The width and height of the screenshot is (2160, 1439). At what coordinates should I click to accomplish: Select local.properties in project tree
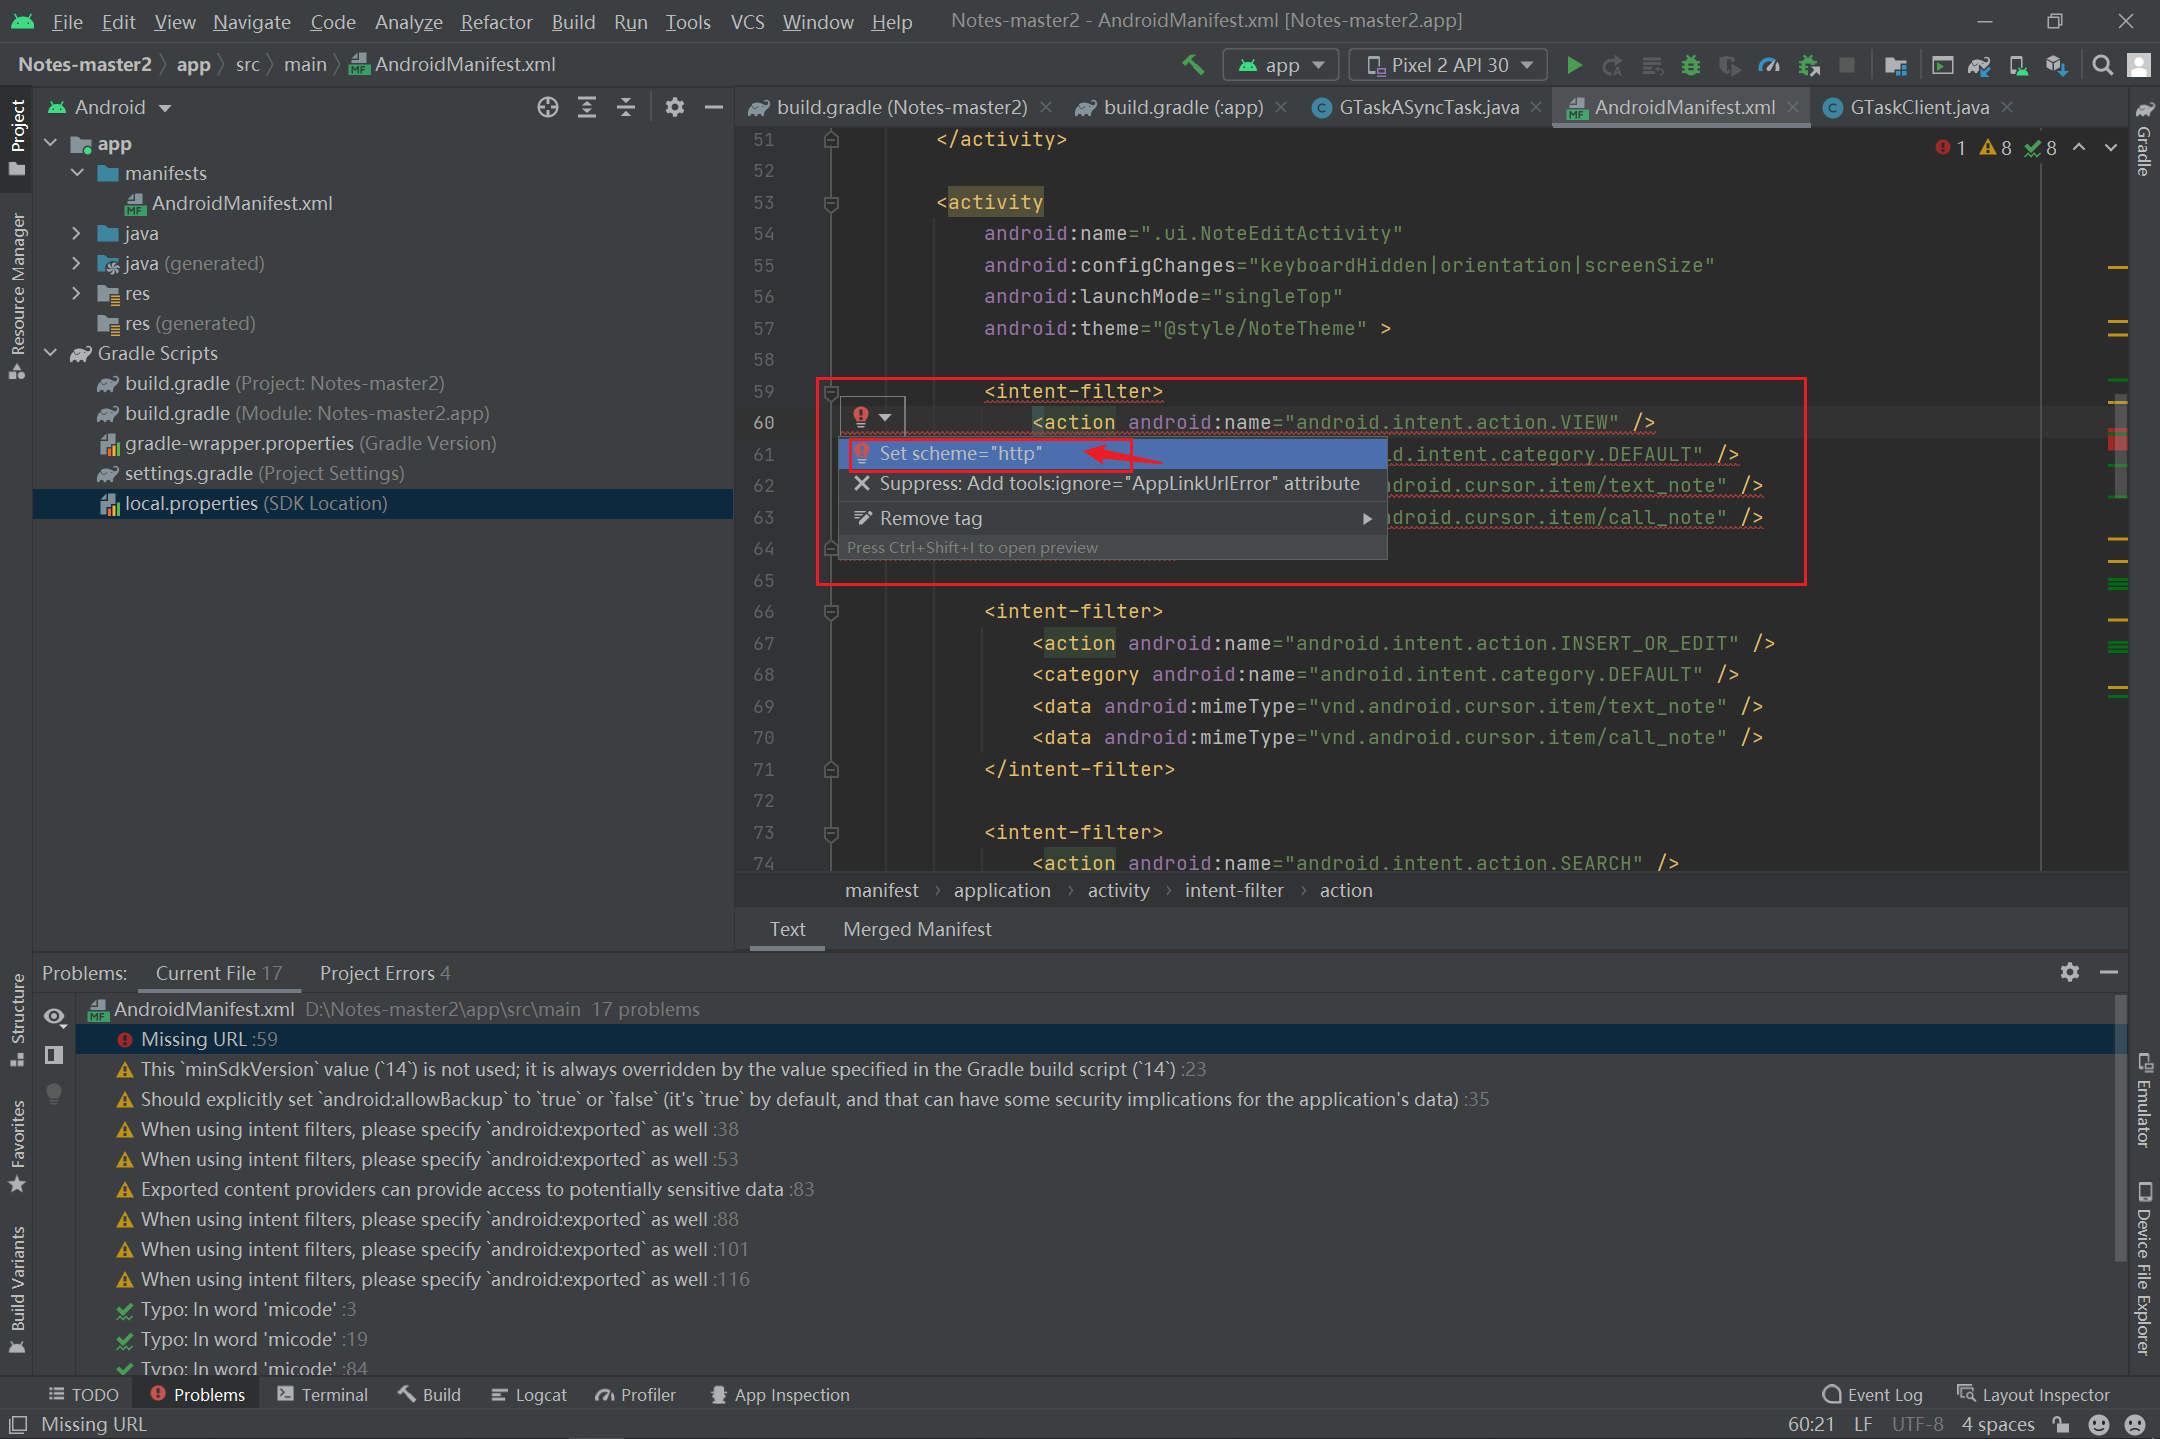383,504
